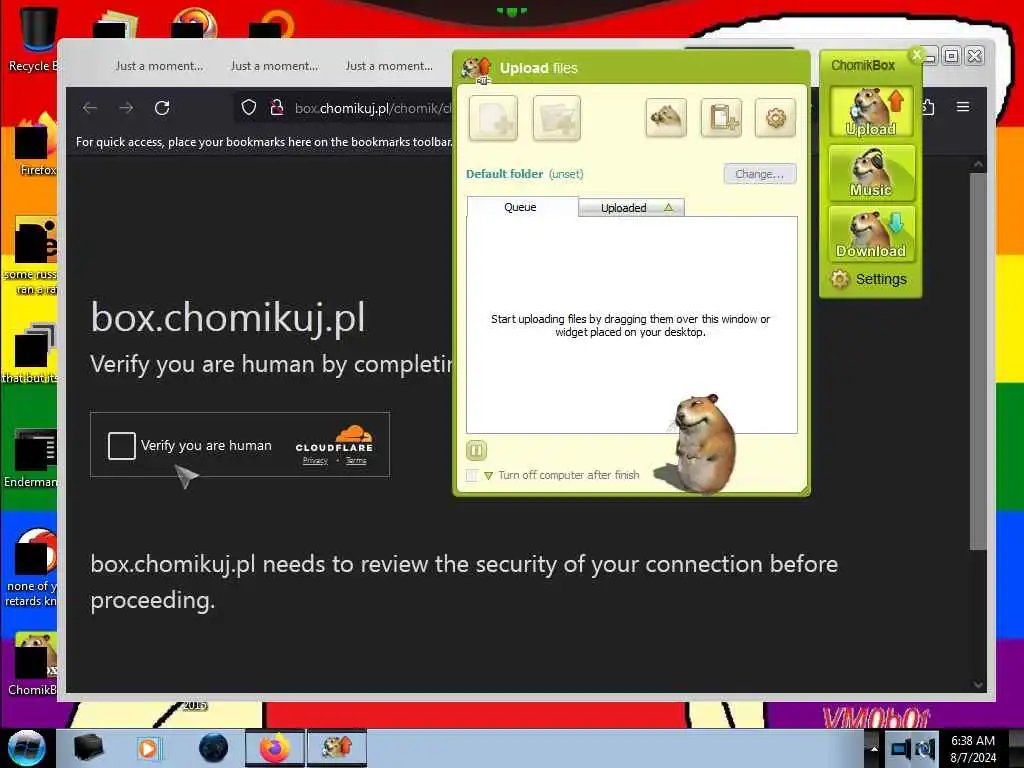This screenshot has height=768, width=1024.
Task: Click the Firefox address bar URL
Action: pyautogui.click(x=373, y=108)
